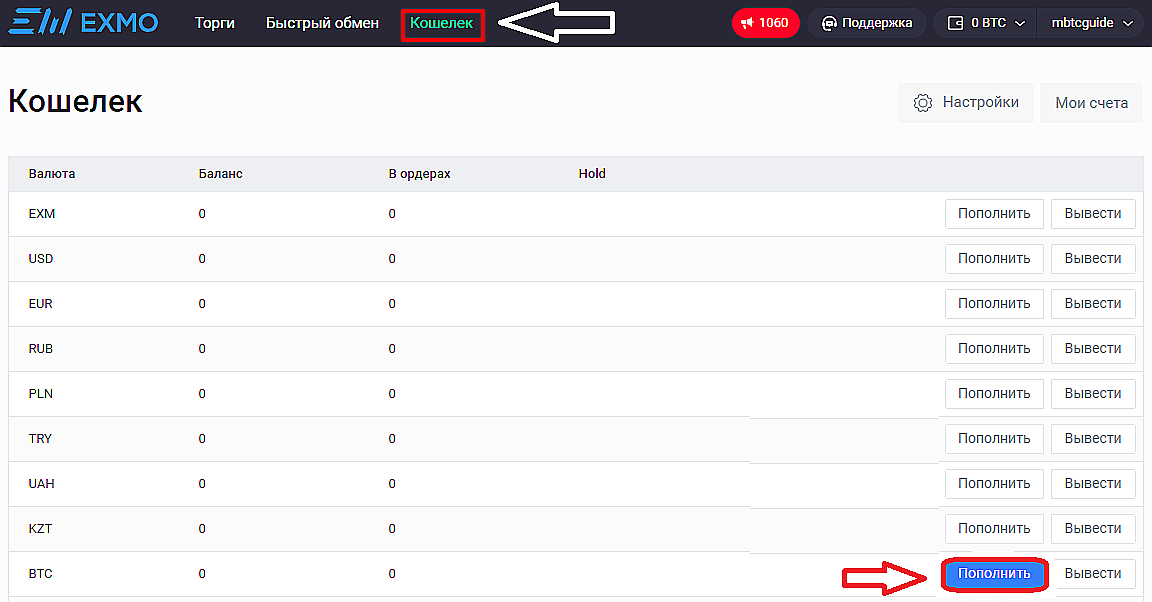Open Мои счета
Screen dimensions: 1152x602
point(1092,103)
